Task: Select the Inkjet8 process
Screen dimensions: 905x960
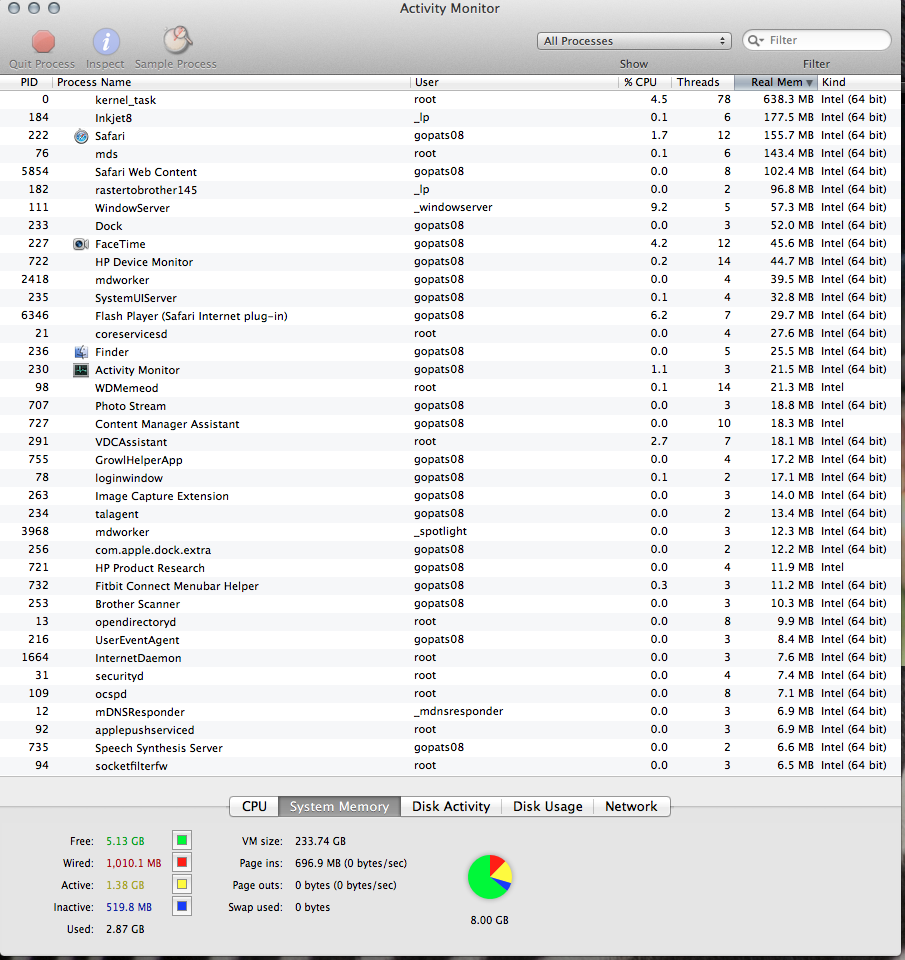Action: pos(450,118)
